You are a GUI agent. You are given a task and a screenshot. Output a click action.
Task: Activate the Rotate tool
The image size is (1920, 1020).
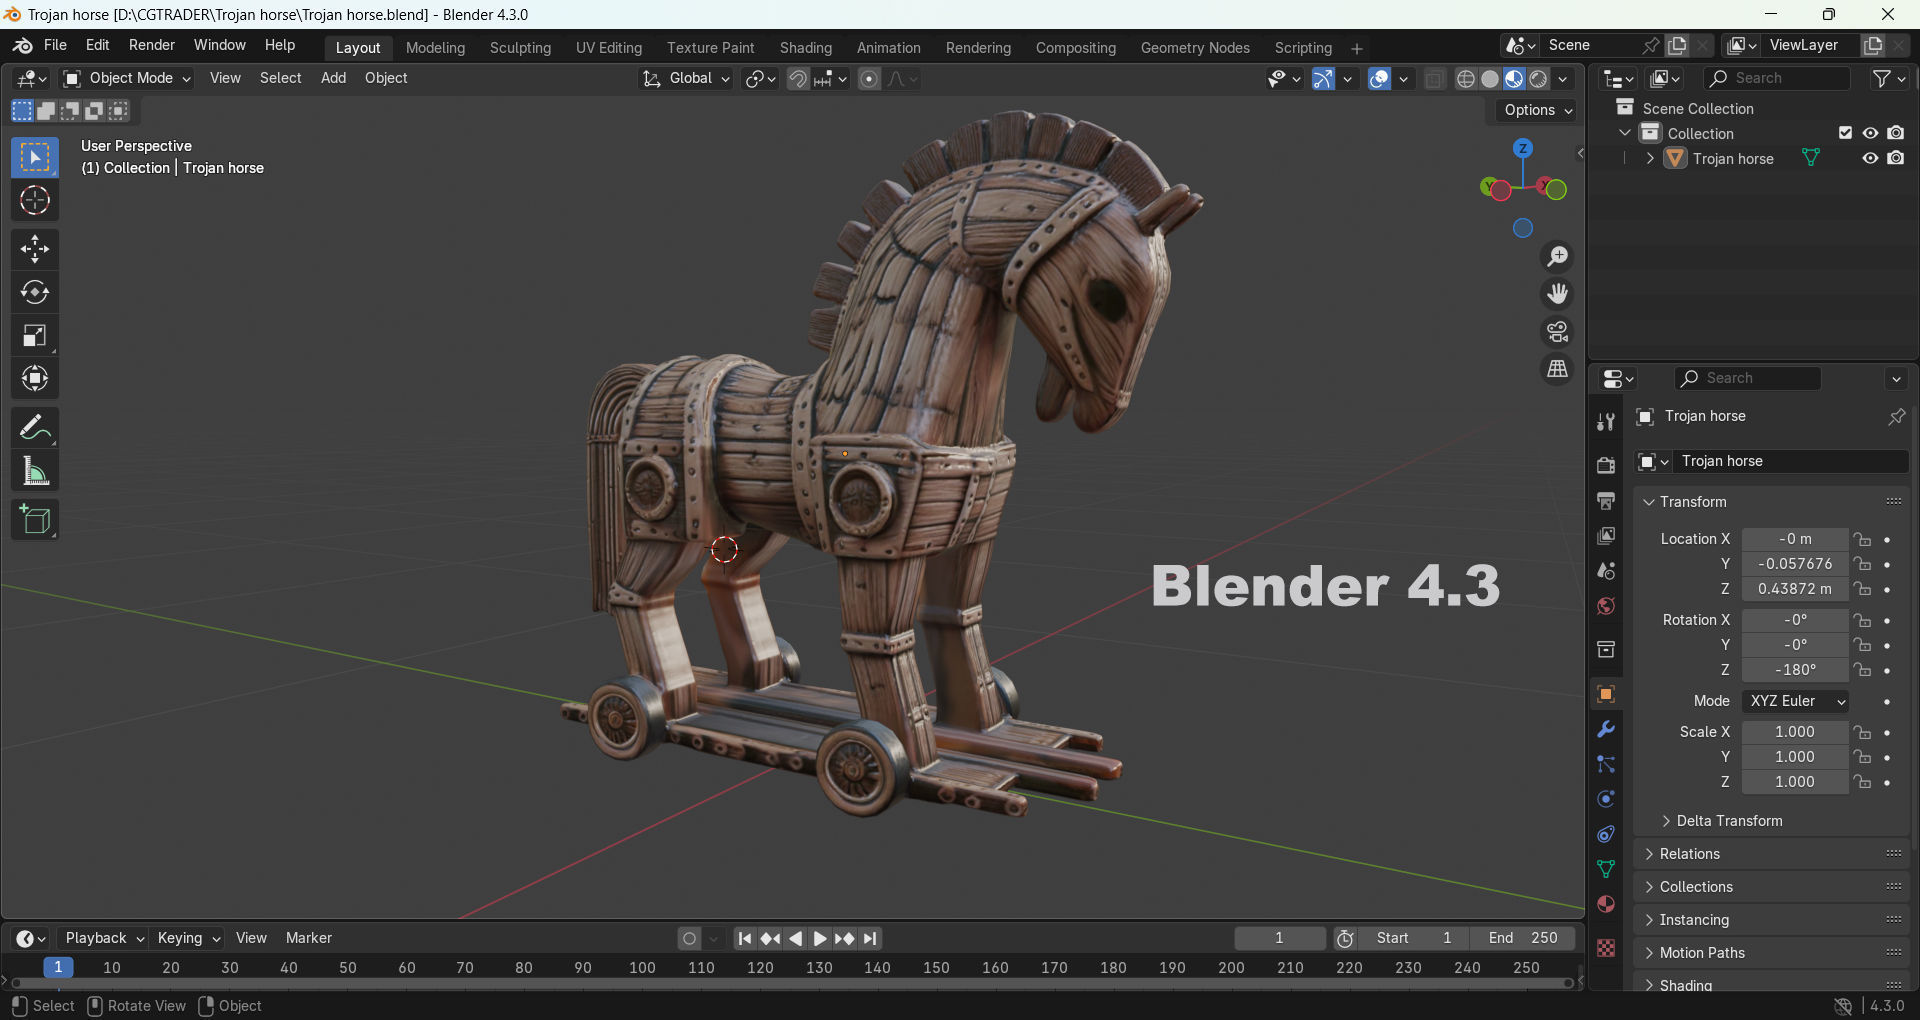pos(35,292)
